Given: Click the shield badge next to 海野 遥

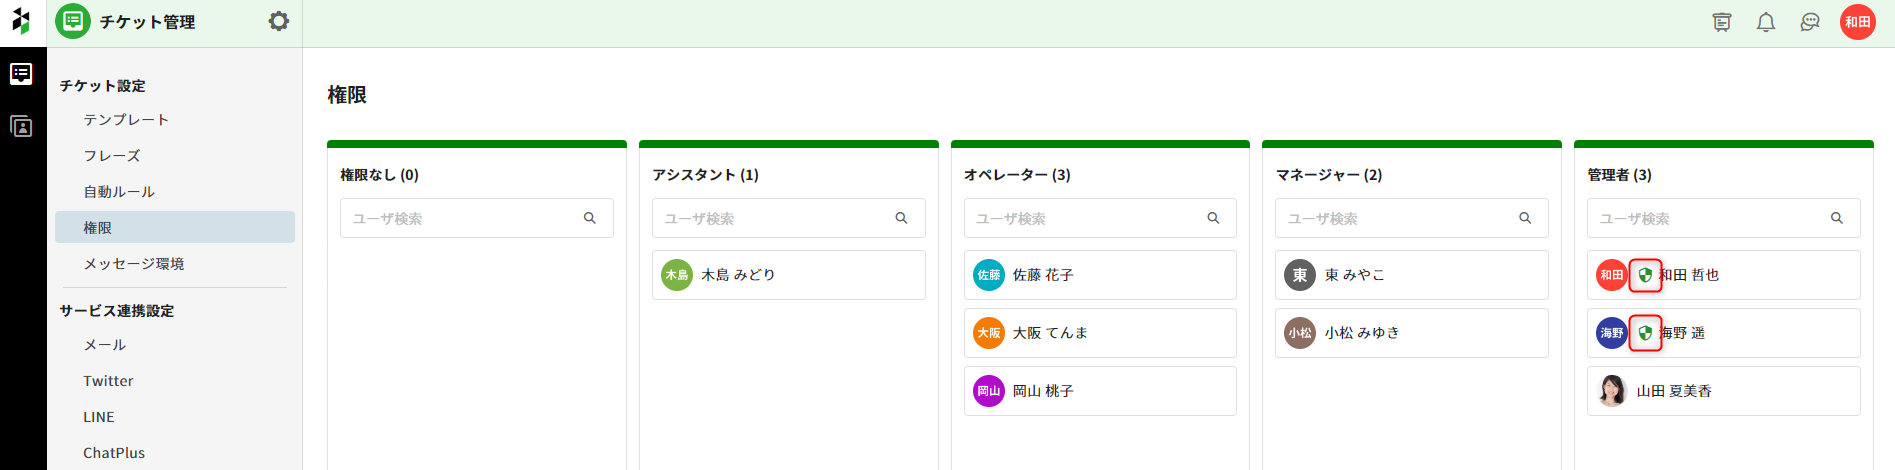Looking at the screenshot, I should point(1645,333).
